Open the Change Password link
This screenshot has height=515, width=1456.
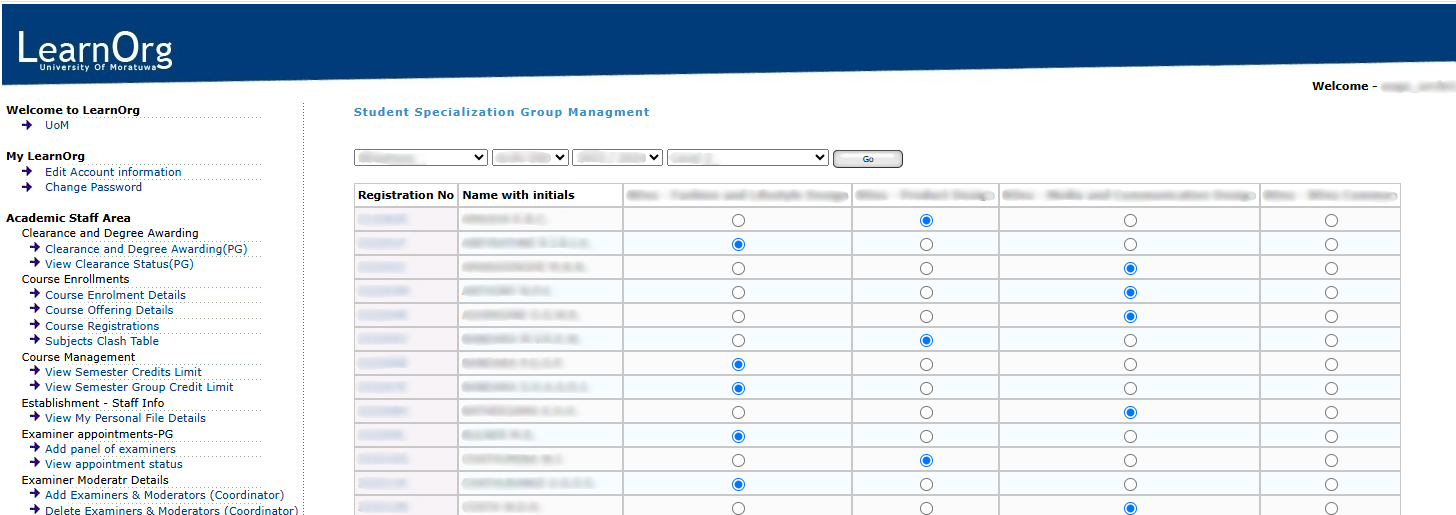coord(93,187)
